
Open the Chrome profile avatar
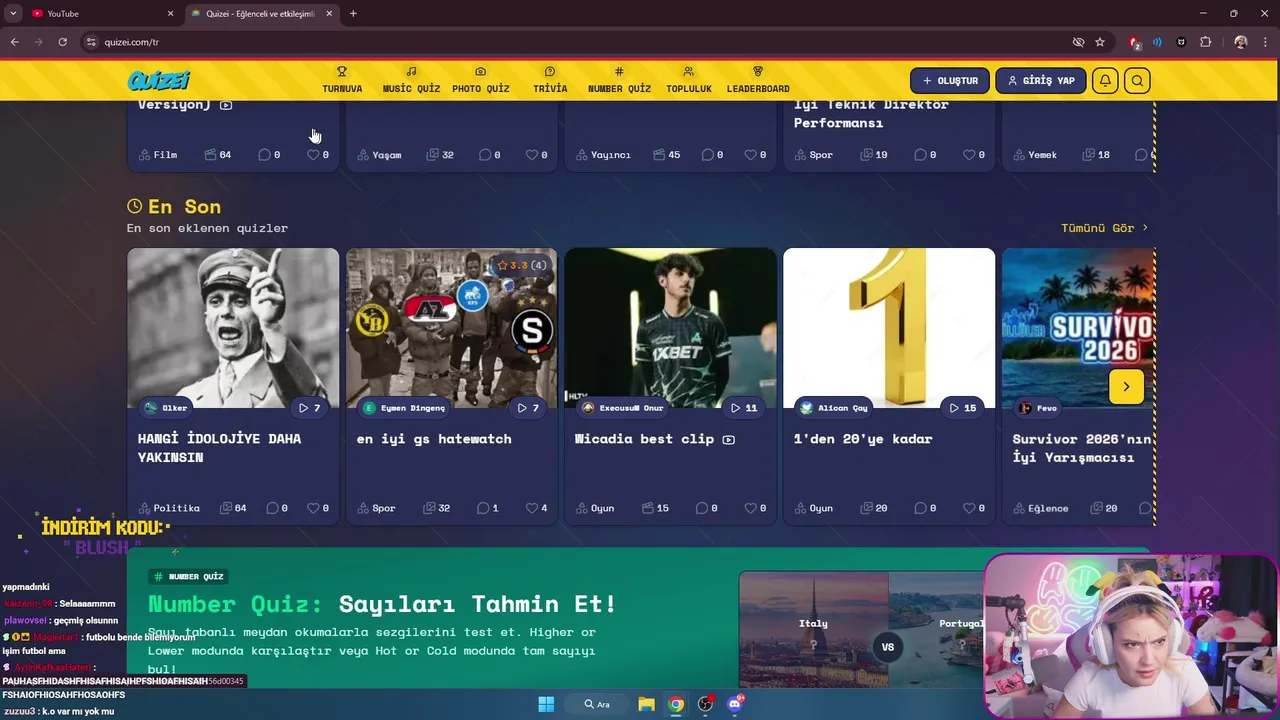point(1241,42)
